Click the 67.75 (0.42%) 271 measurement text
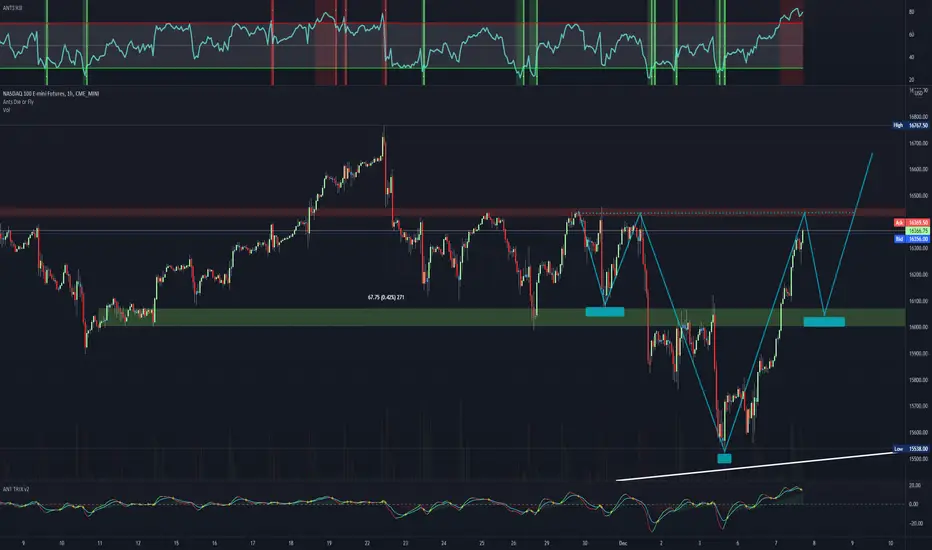The image size is (932, 550). click(x=386, y=297)
